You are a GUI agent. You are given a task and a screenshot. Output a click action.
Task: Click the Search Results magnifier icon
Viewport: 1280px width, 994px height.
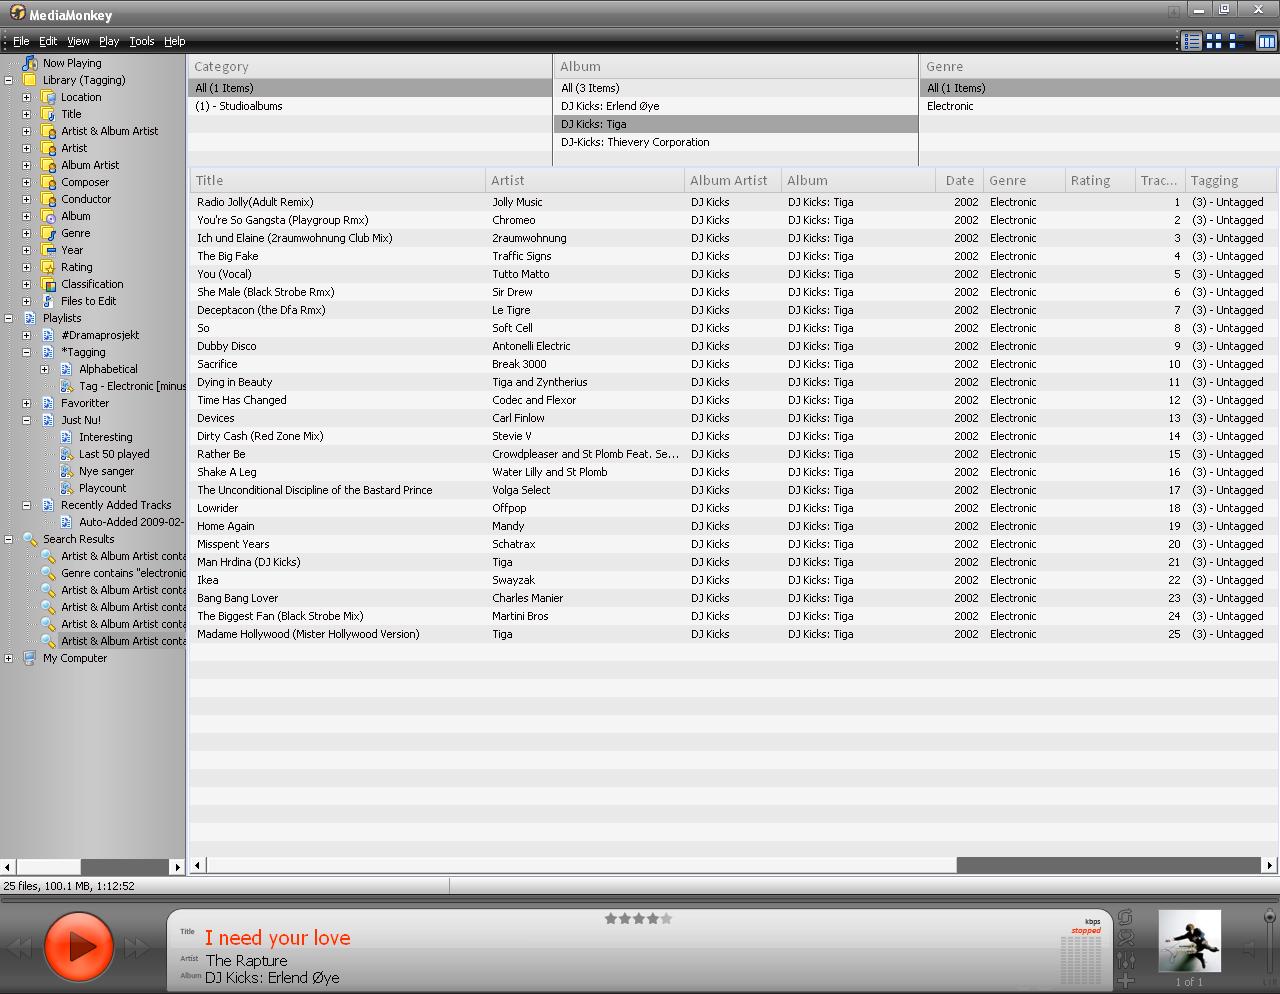[30, 539]
